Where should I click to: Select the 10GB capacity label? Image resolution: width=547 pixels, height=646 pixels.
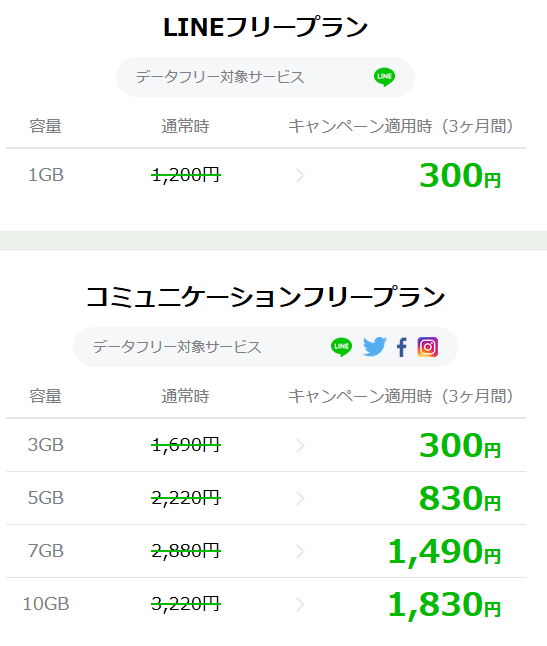[46, 604]
